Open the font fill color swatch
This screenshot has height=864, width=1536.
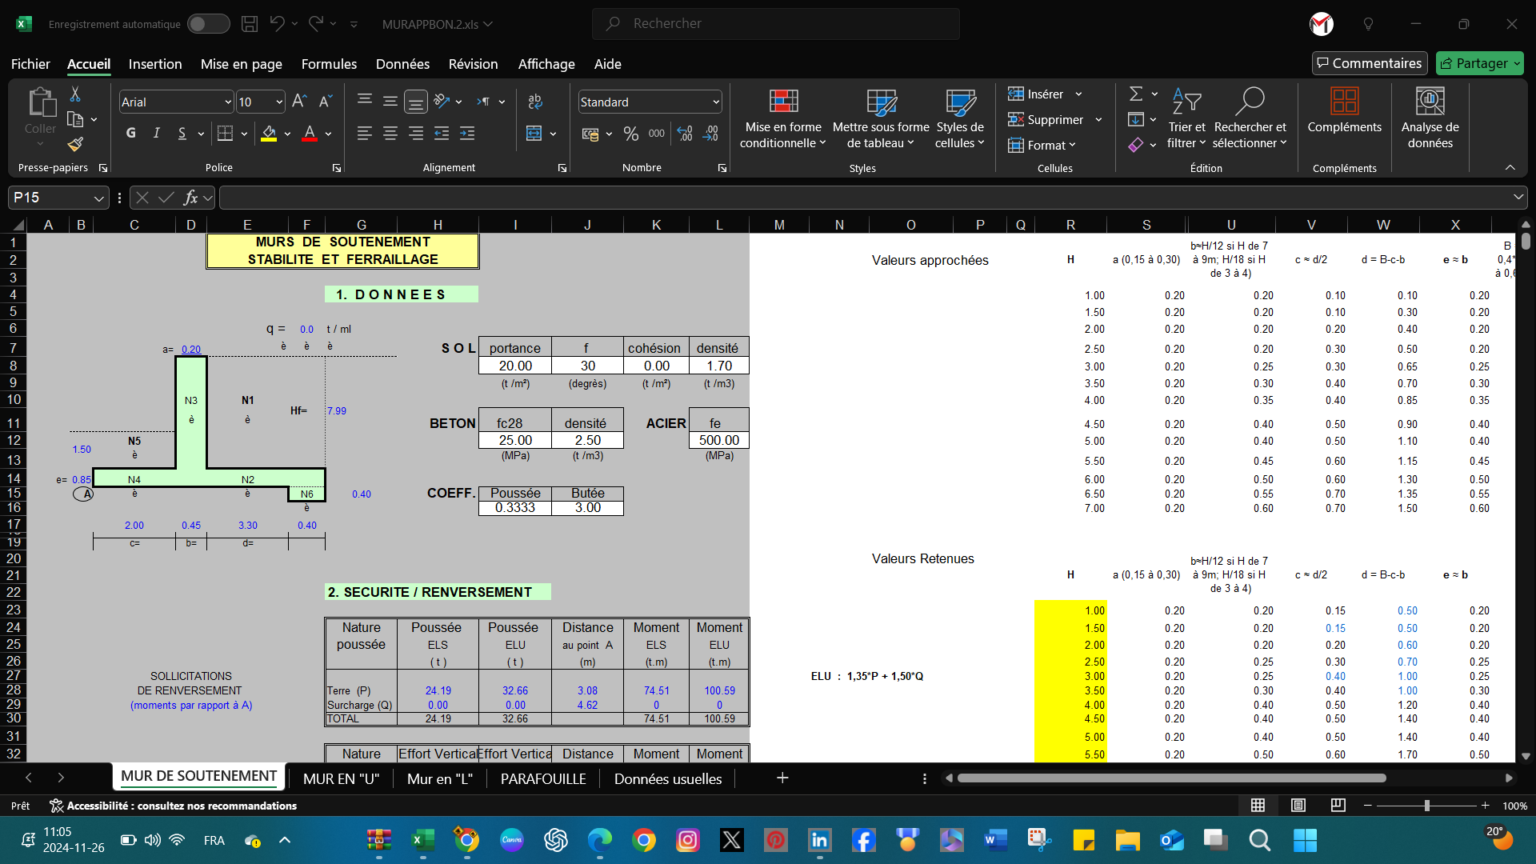pos(268,134)
